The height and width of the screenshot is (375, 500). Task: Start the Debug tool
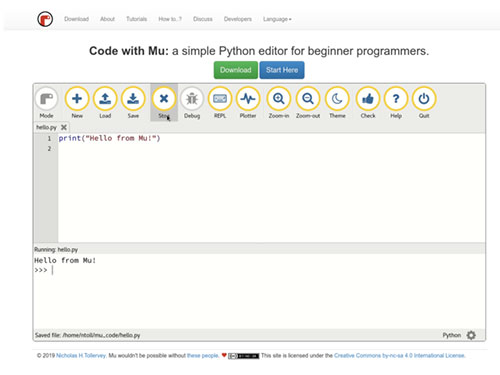[x=192, y=99]
